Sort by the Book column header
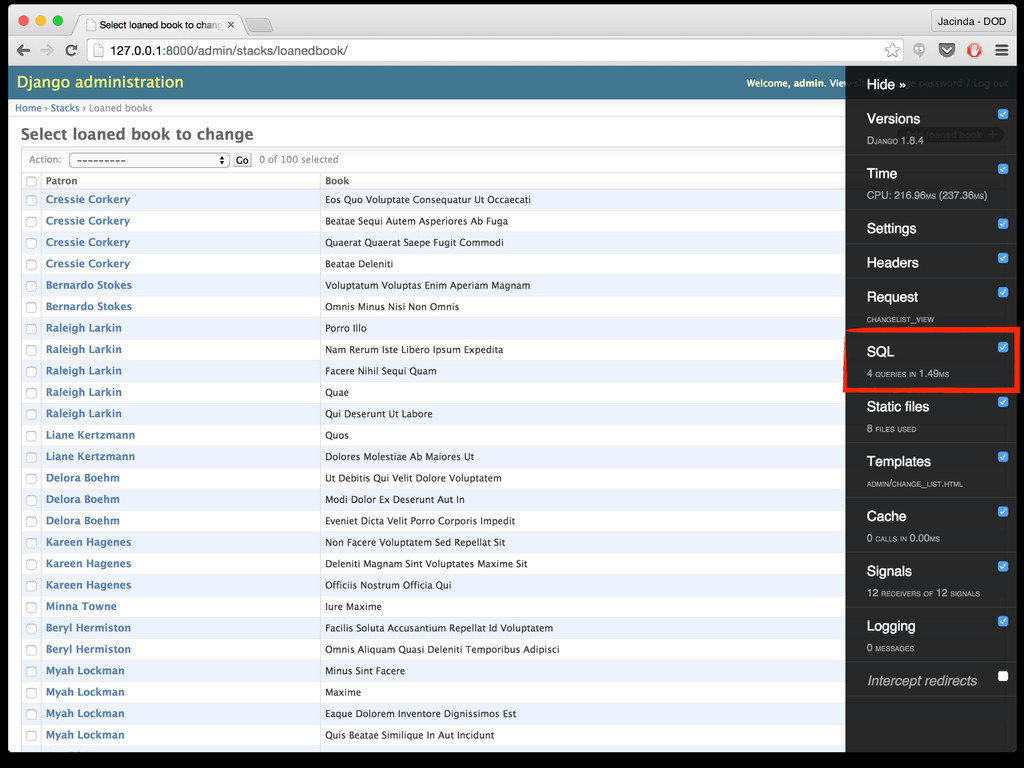Viewport: 1024px width, 768px height. pos(337,181)
